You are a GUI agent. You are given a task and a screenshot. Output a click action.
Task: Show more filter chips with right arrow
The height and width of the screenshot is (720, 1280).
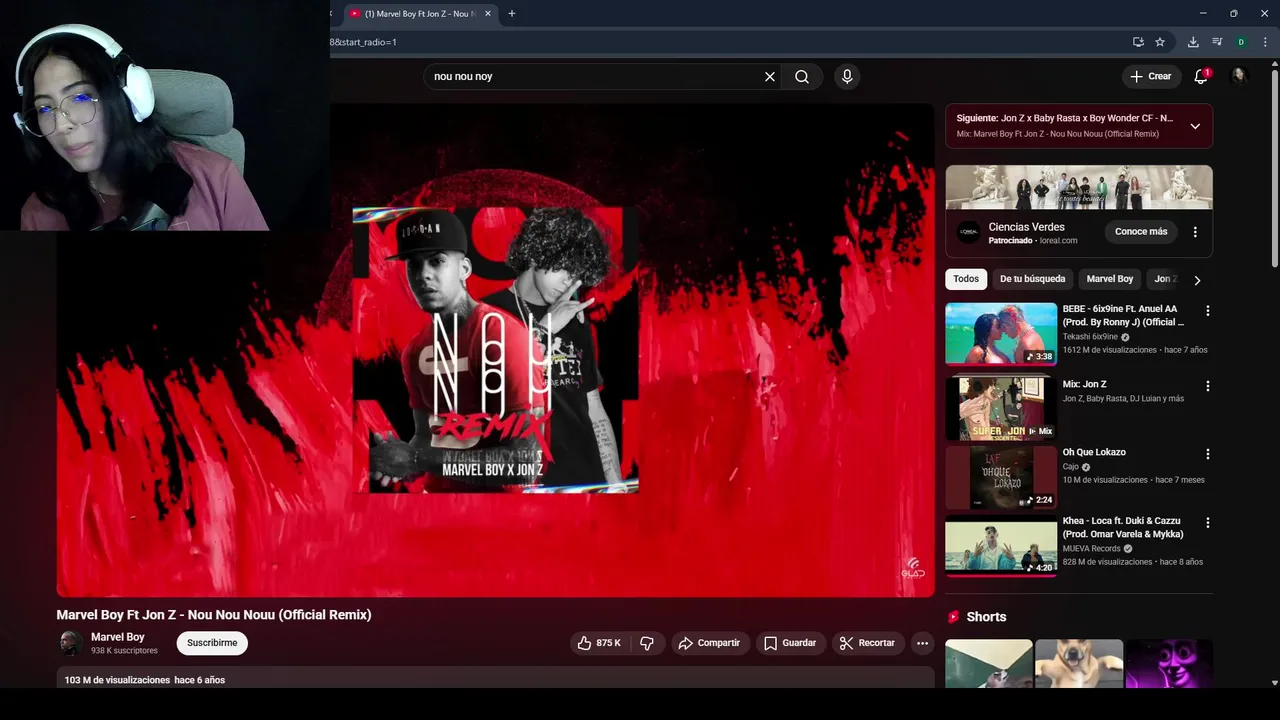pyautogui.click(x=1197, y=280)
